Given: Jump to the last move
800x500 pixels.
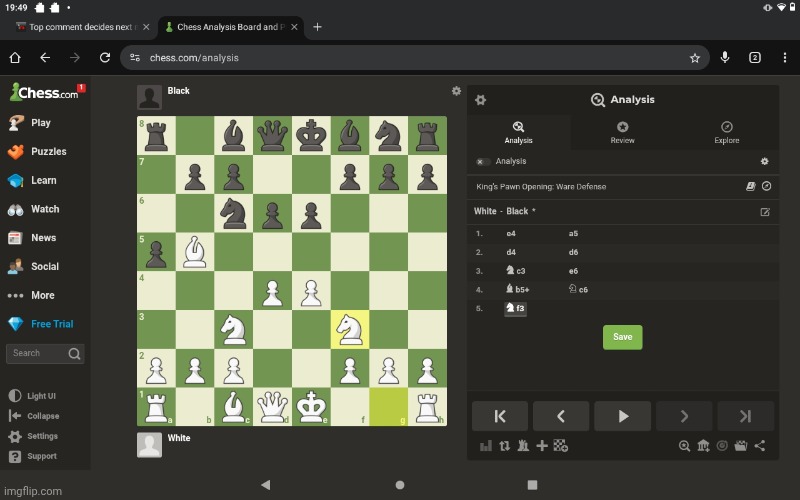Looking at the screenshot, I should [x=745, y=416].
